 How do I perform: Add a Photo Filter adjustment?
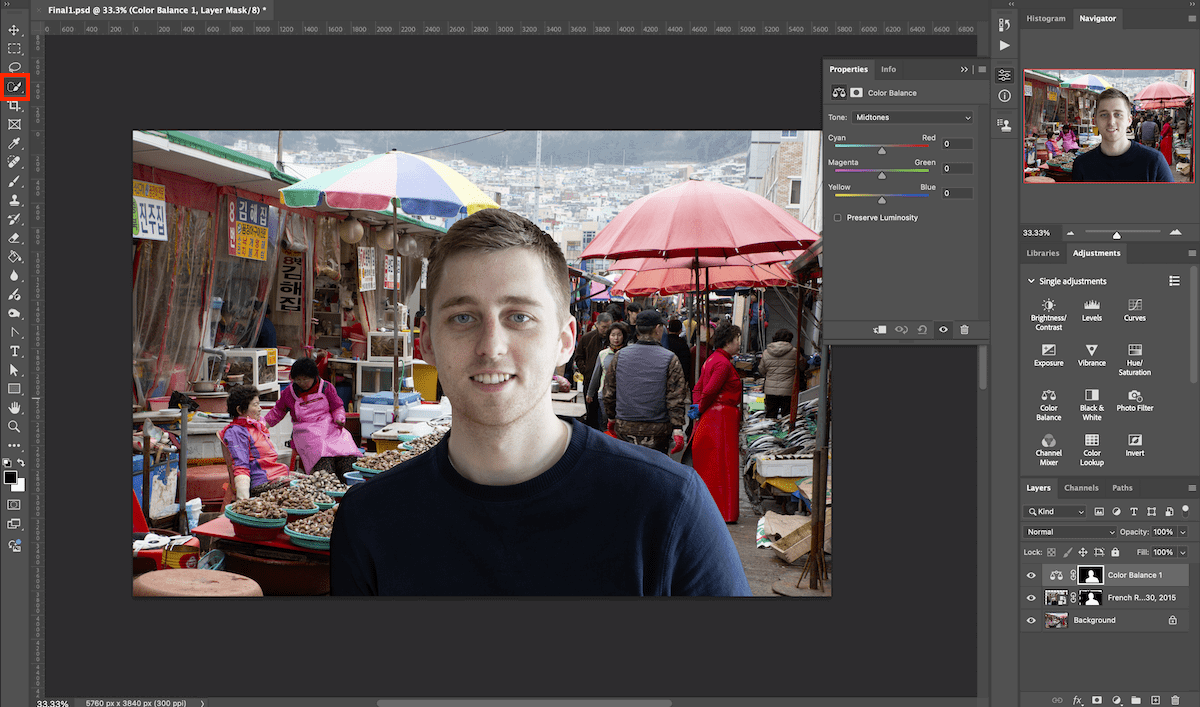tap(1135, 401)
